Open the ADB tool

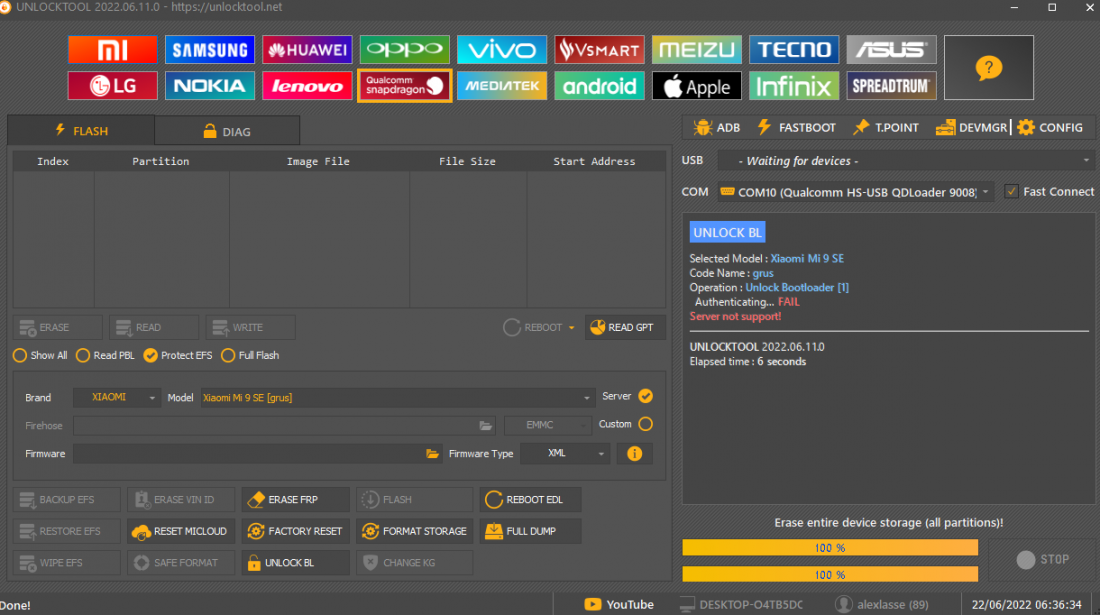(x=716, y=128)
